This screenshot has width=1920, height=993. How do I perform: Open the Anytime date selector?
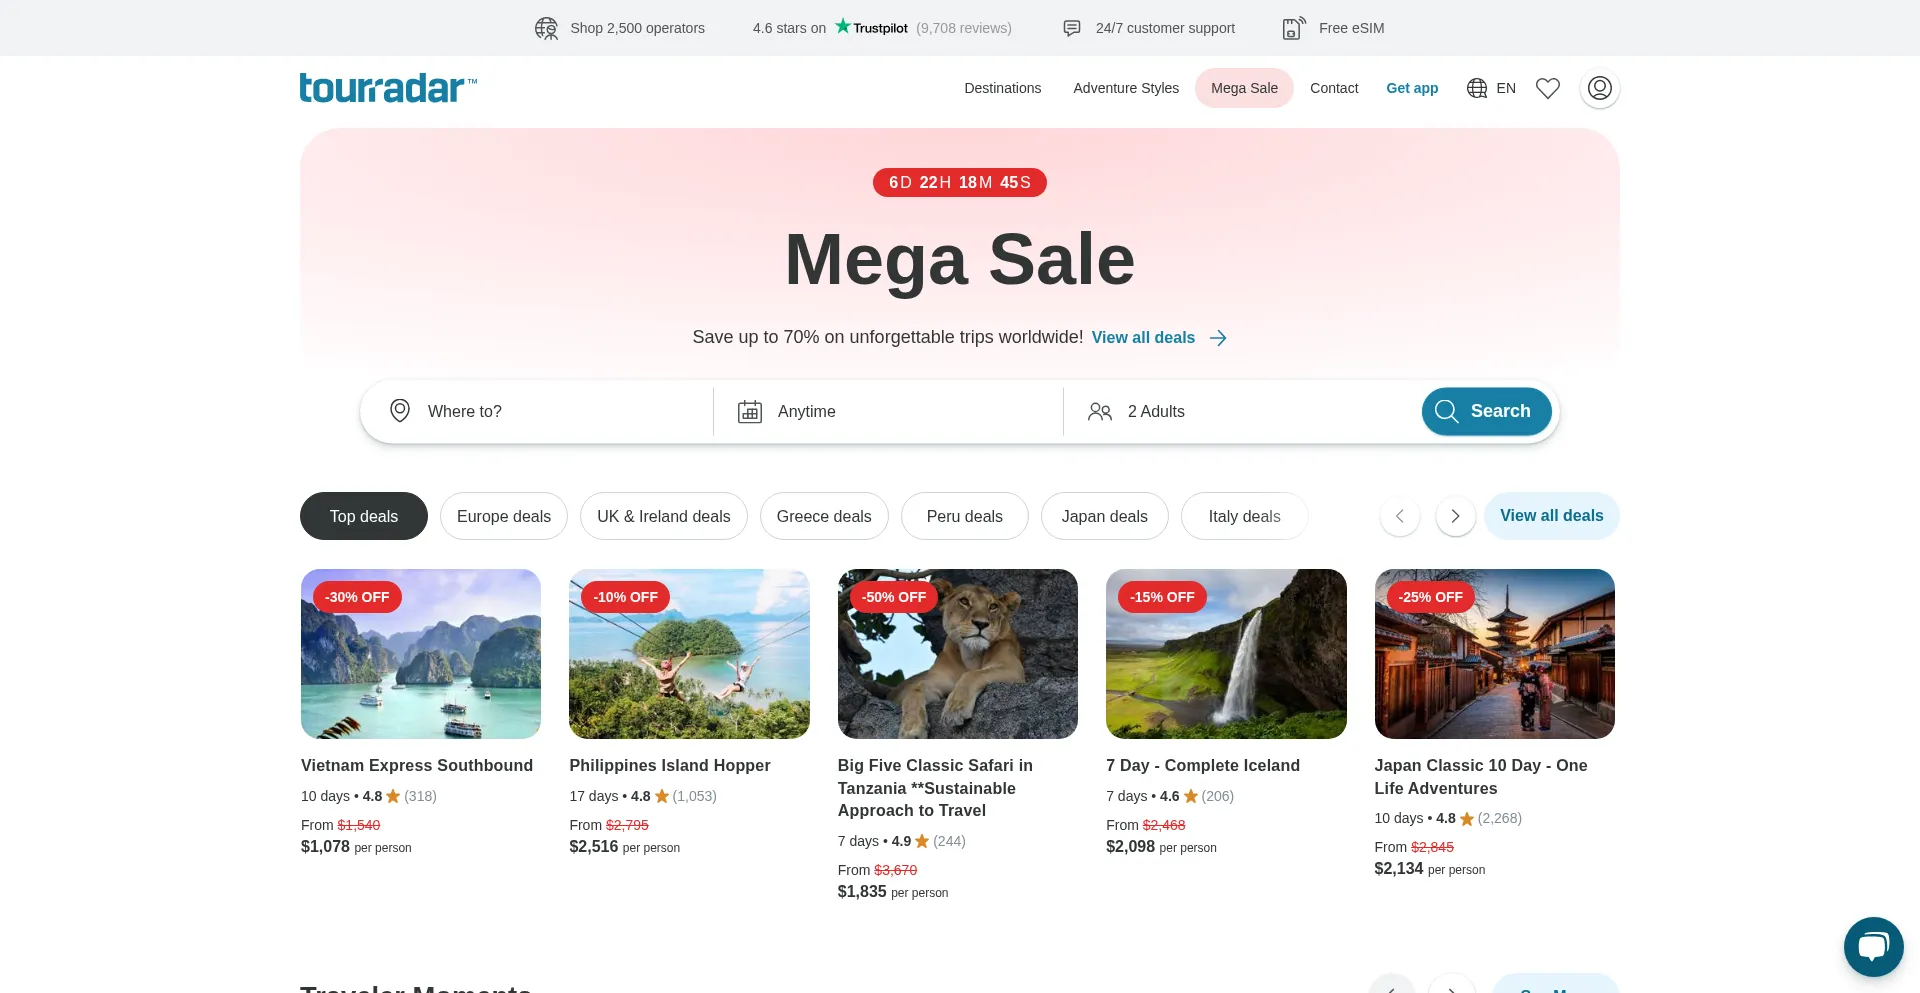888,411
